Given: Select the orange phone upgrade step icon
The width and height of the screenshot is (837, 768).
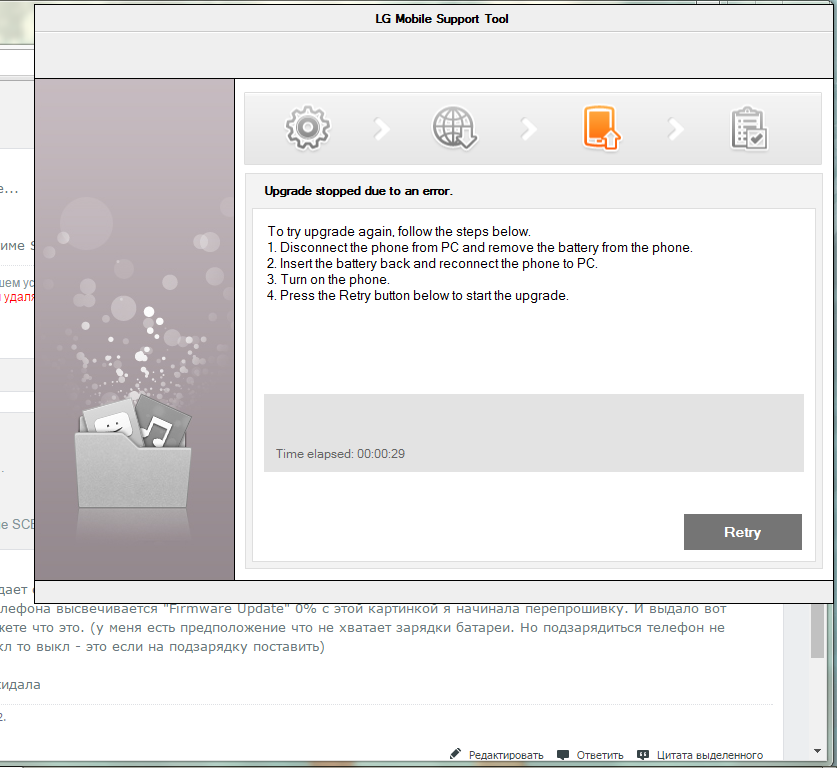Looking at the screenshot, I should tap(602, 128).
